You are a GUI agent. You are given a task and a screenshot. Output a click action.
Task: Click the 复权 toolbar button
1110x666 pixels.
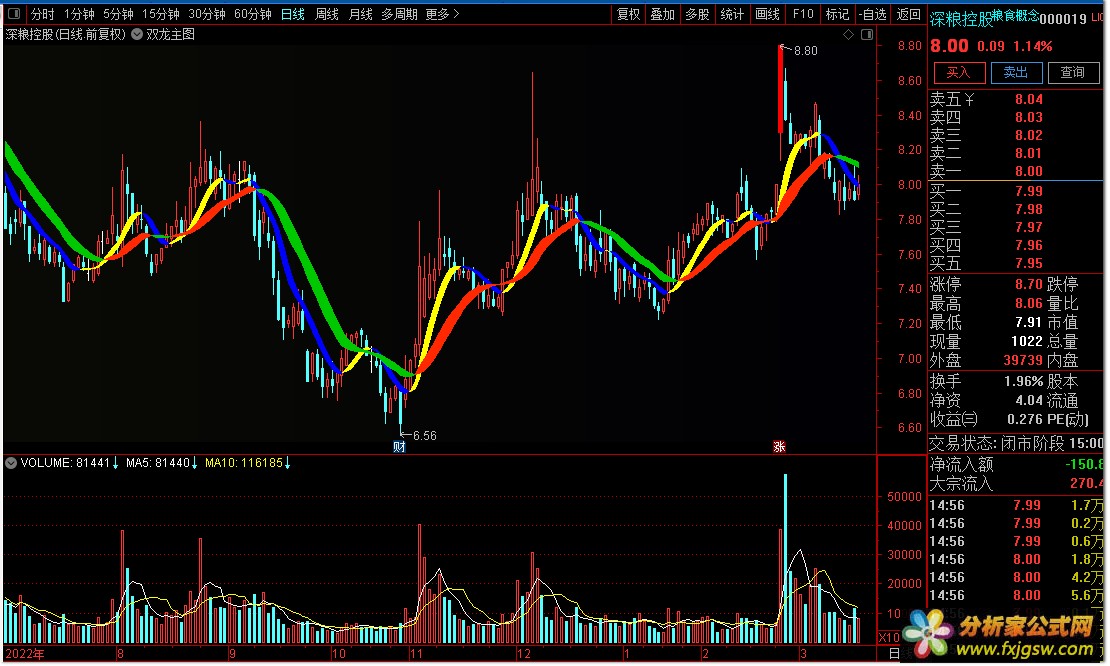(628, 13)
